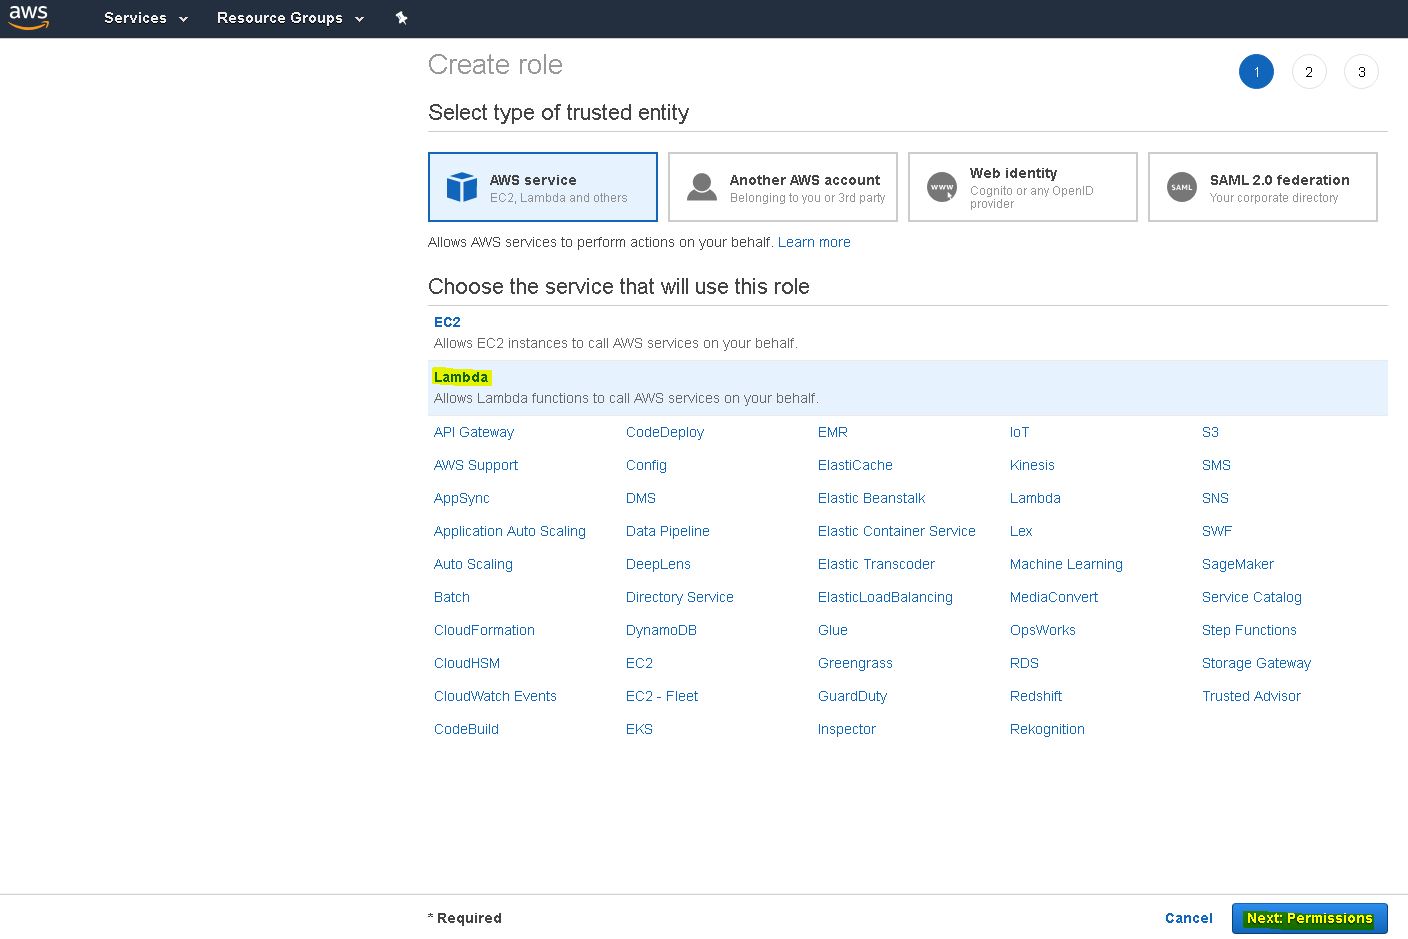The height and width of the screenshot is (939, 1408).
Task: Jump to step 3 circle indicator
Action: 1361,72
